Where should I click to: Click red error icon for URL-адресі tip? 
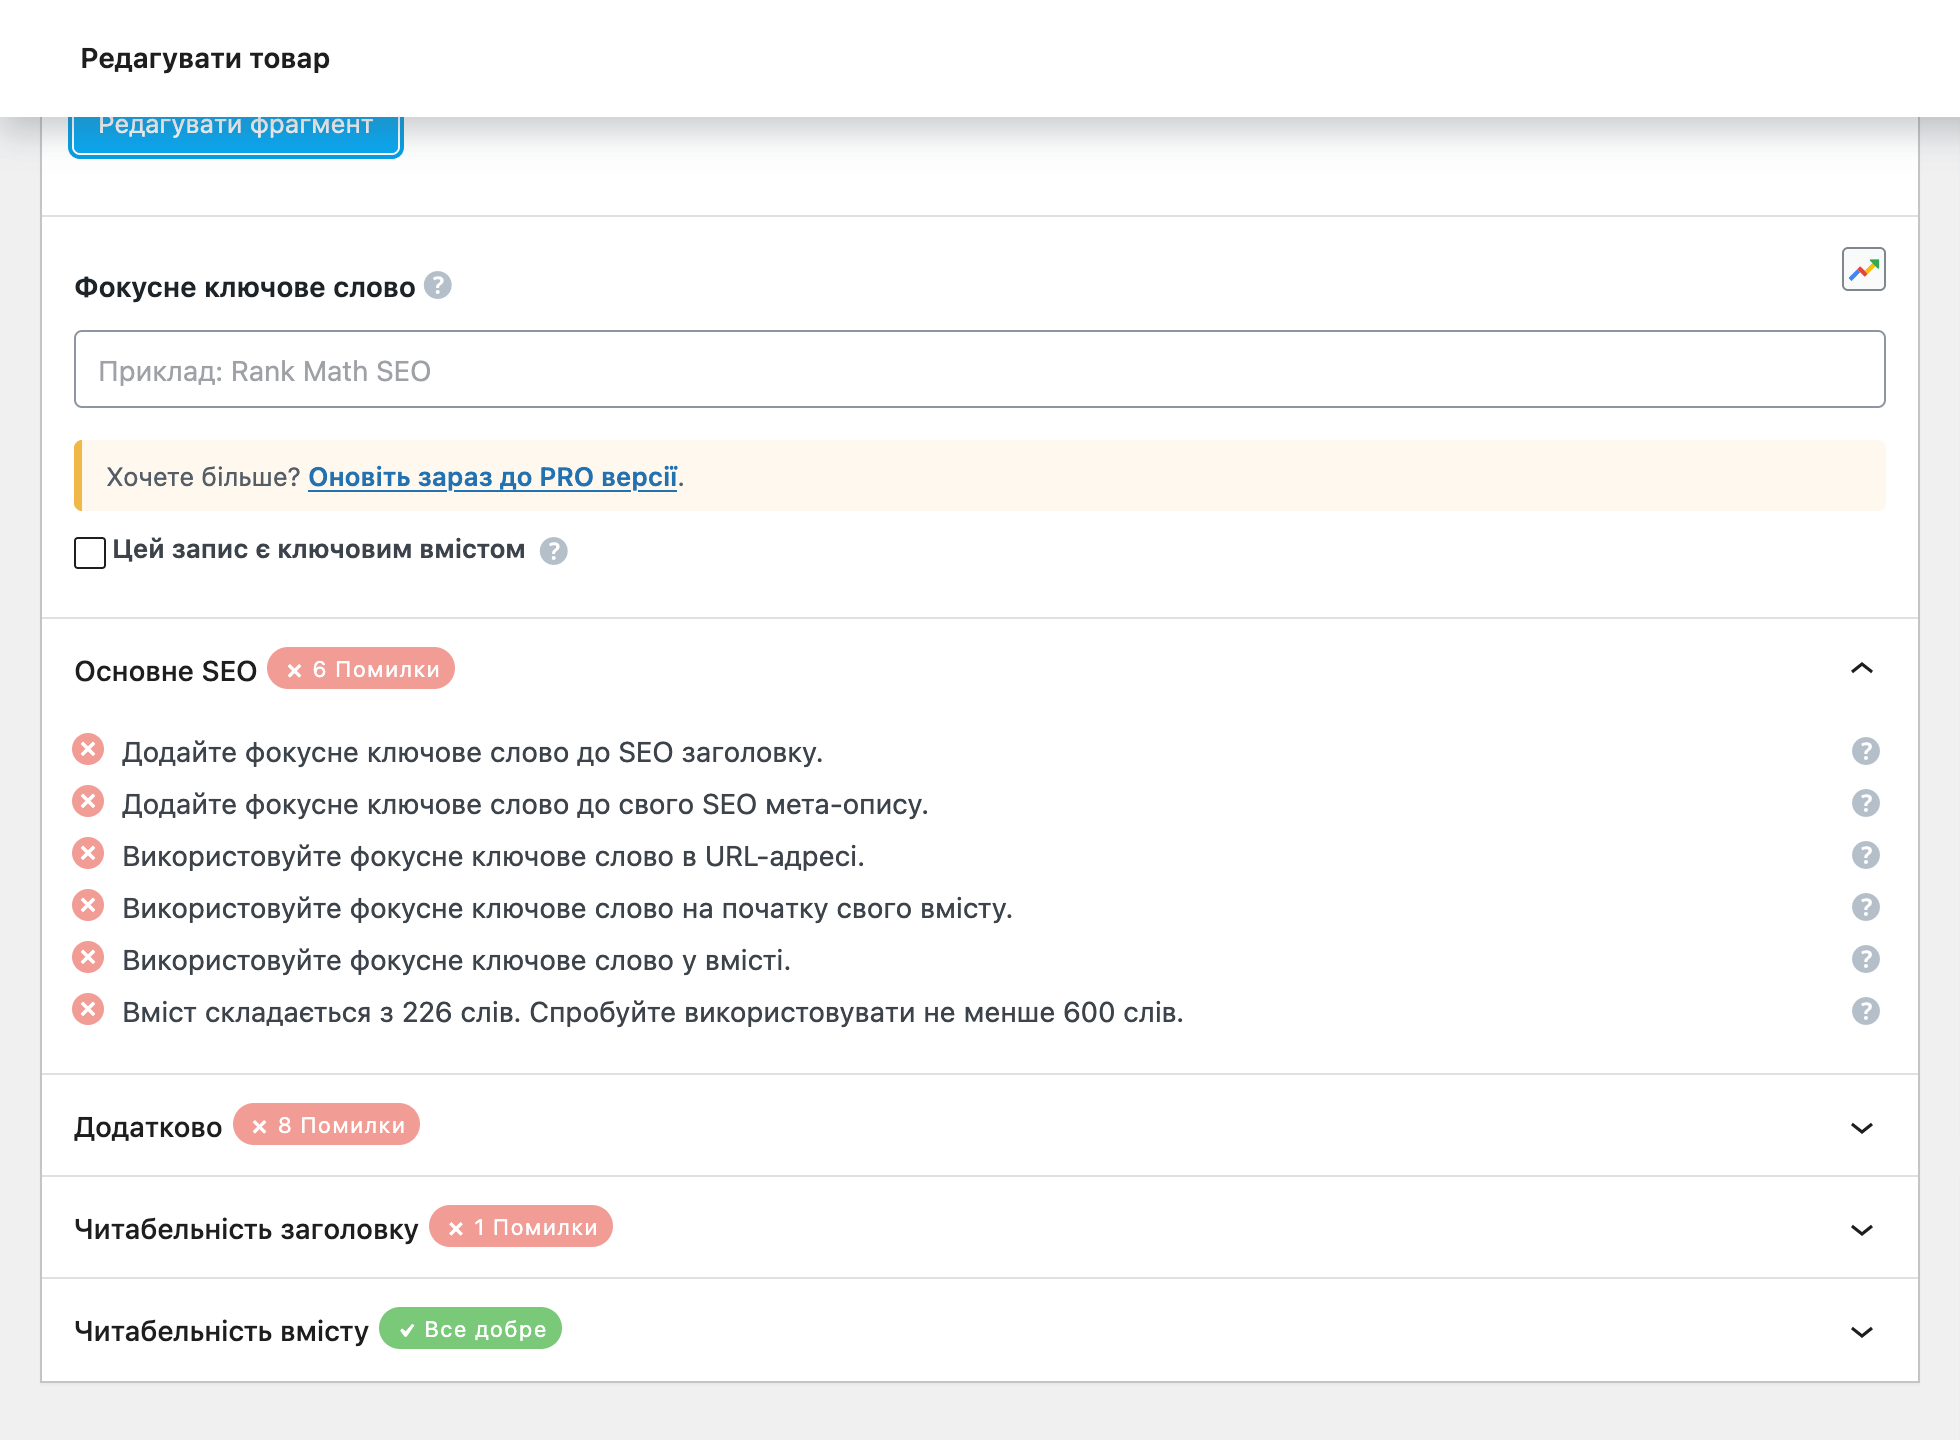(88, 853)
